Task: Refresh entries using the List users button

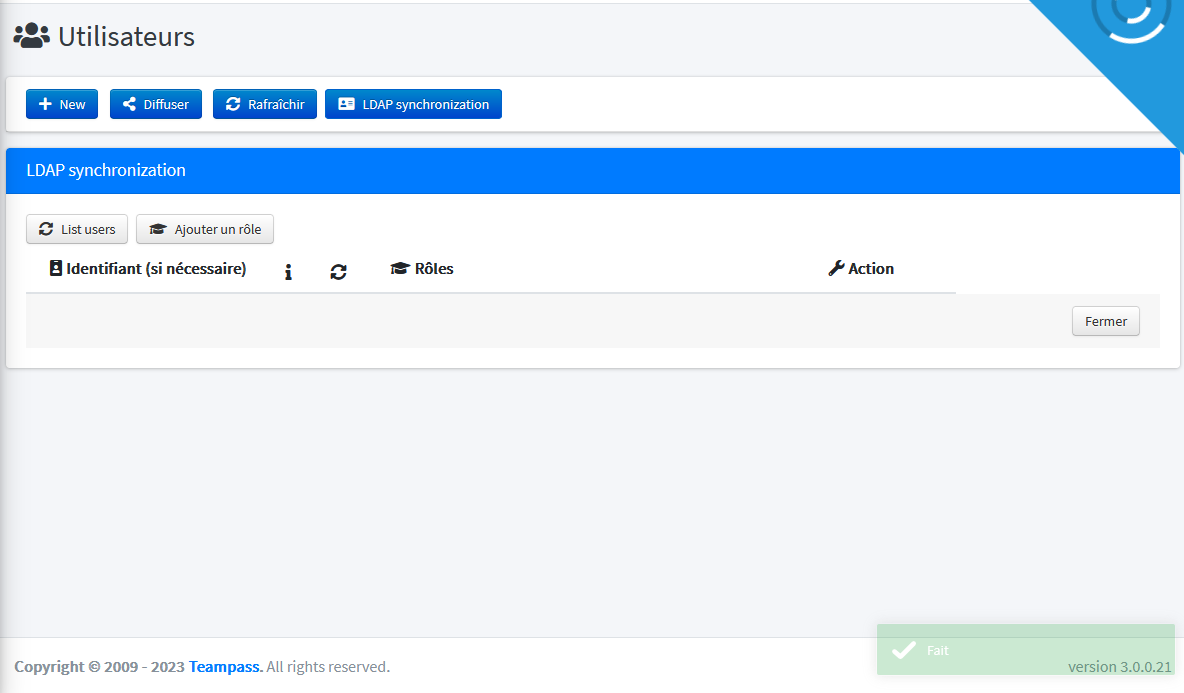Action: [77, 229]
